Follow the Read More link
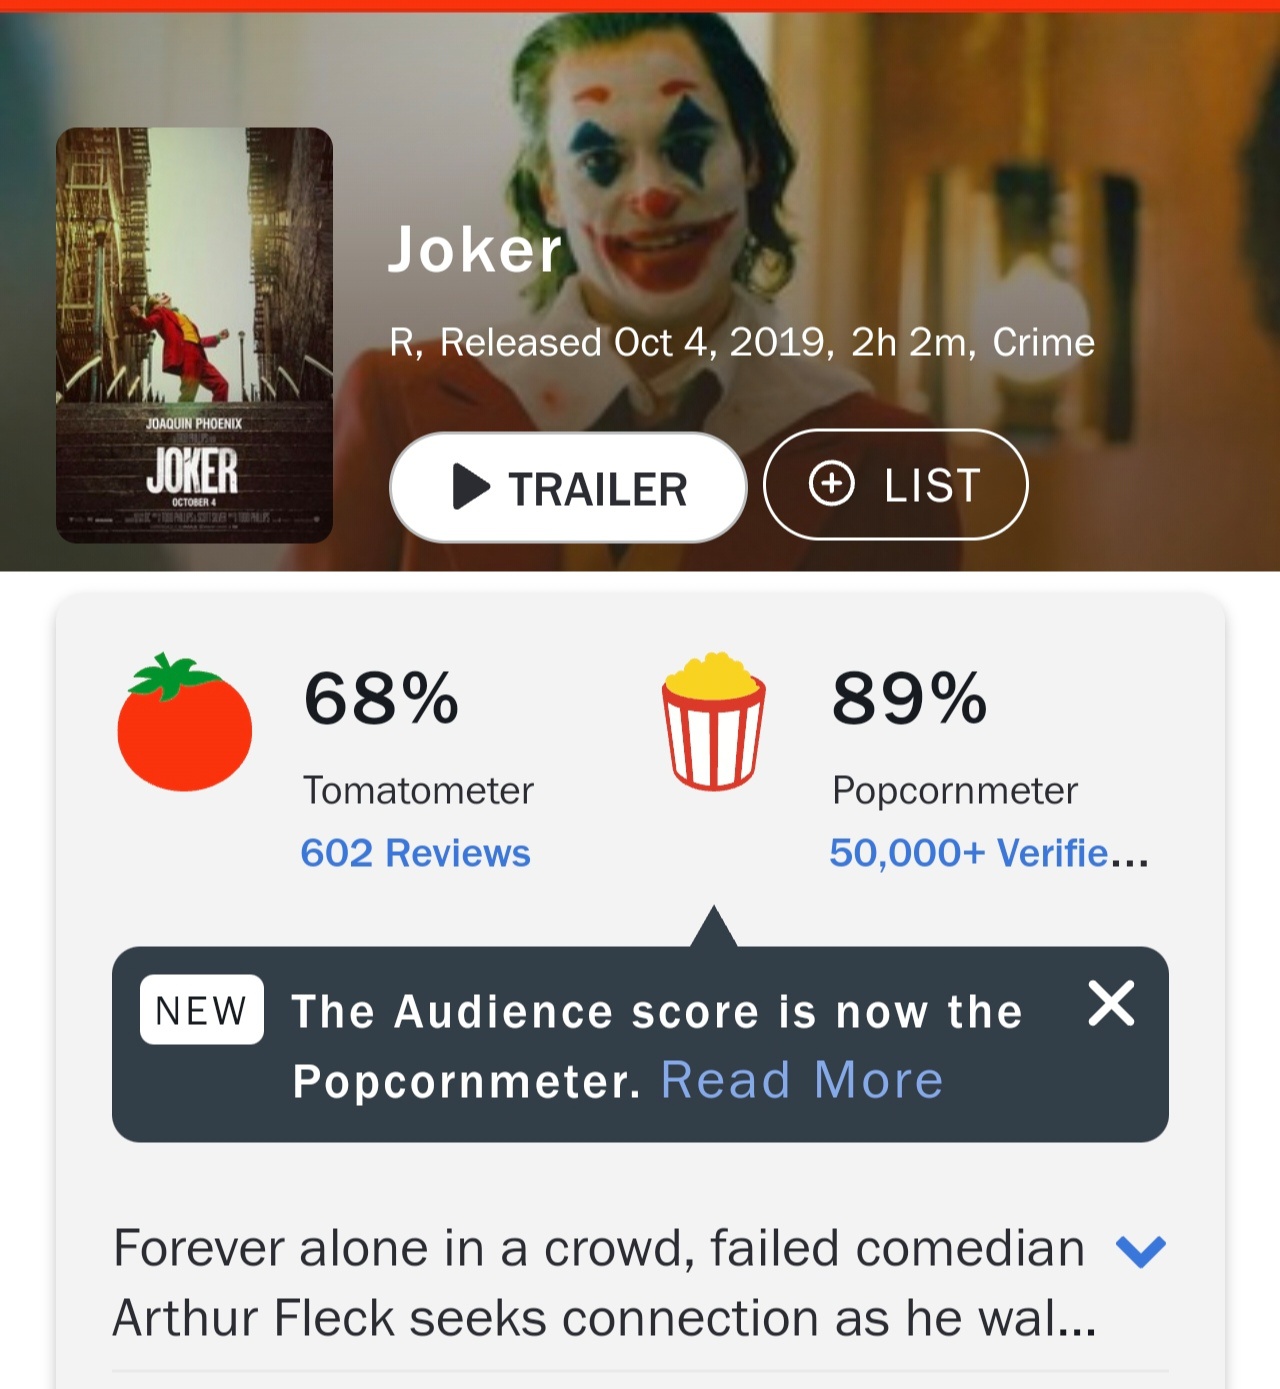This screenshot has height=1389, width=1280. [802, 1080]
